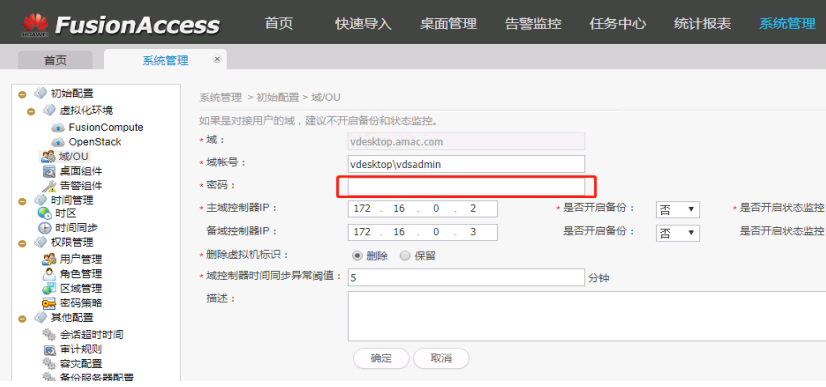Collapse the 初始配置 tree node

coord(22,95)
